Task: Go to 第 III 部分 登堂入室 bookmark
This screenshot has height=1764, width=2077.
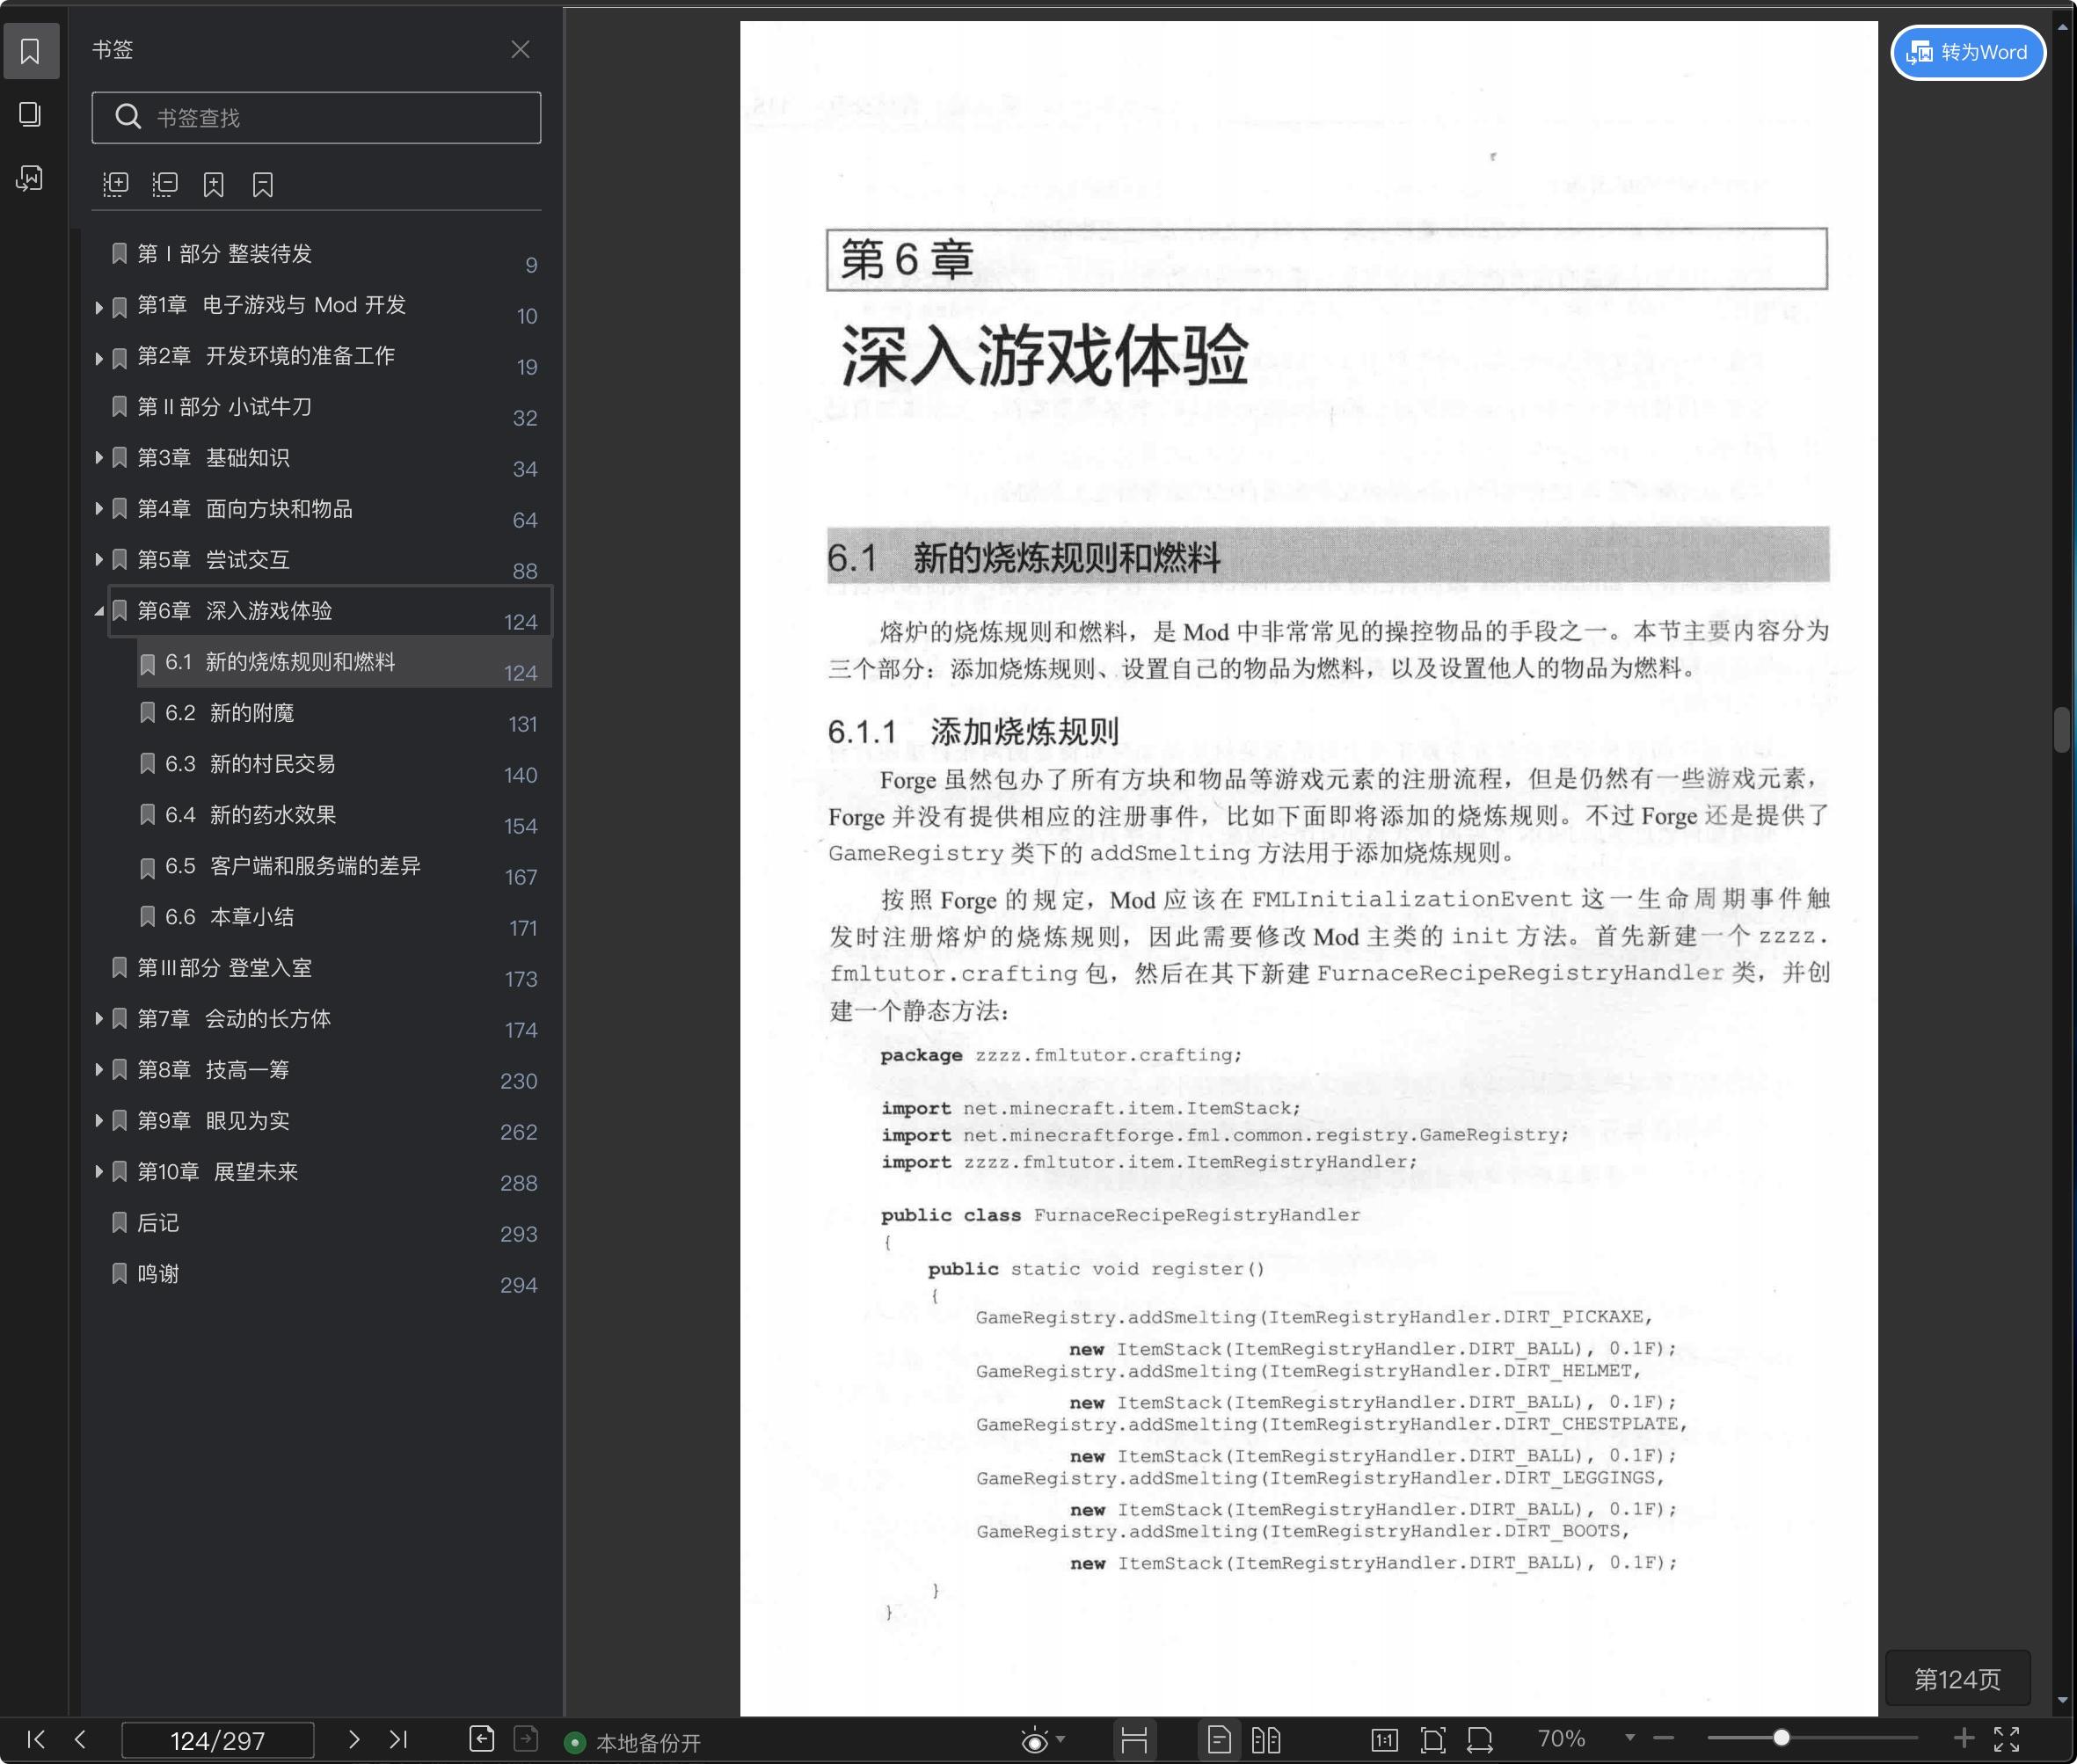Action: [225, 968]
